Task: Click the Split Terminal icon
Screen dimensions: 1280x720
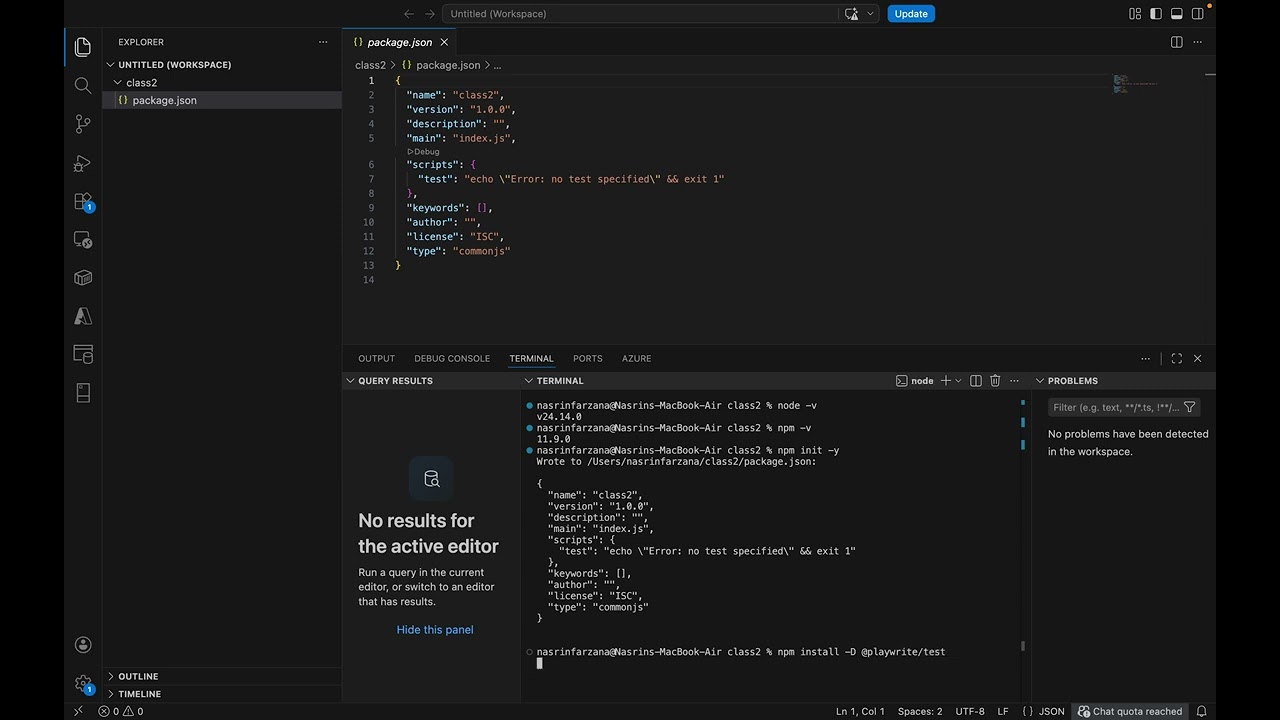Action: 976,381
